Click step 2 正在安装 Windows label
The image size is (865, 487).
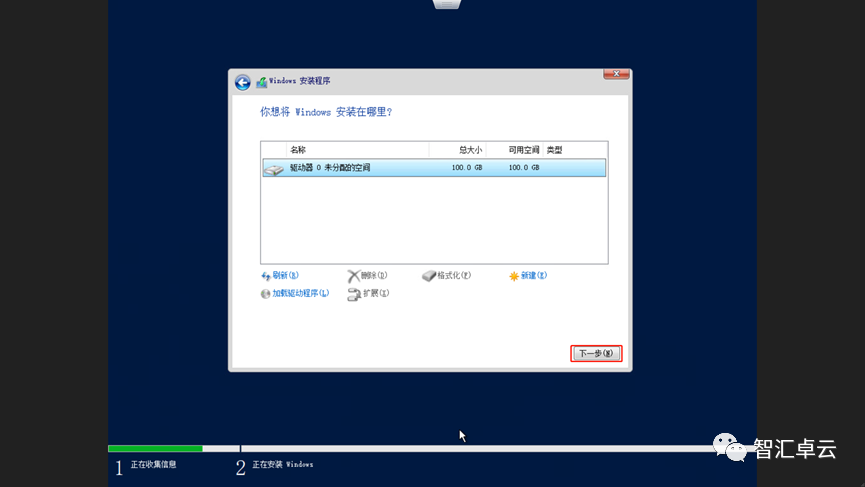coord(282,464)
